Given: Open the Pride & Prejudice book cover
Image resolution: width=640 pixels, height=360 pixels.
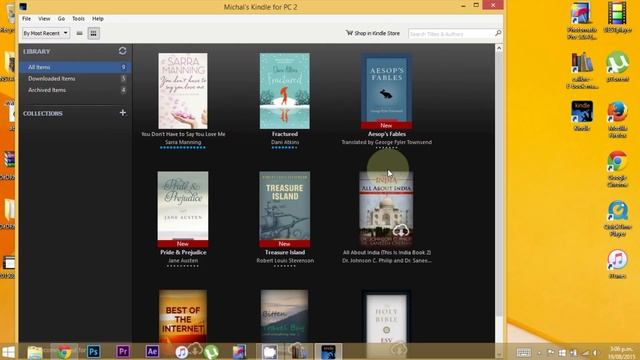Looking at the screenshot, I should coord(183,209).
